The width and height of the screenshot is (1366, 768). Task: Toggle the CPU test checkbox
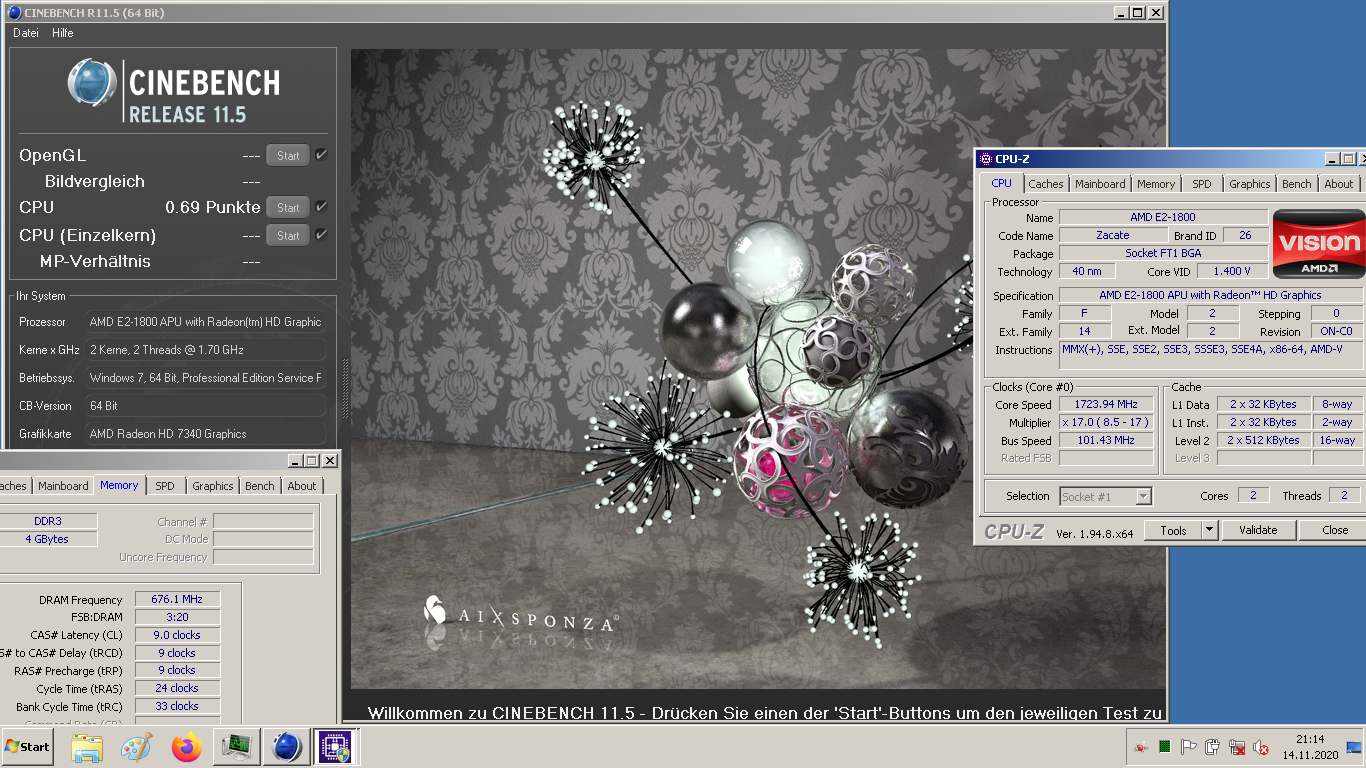coord(321,207)
